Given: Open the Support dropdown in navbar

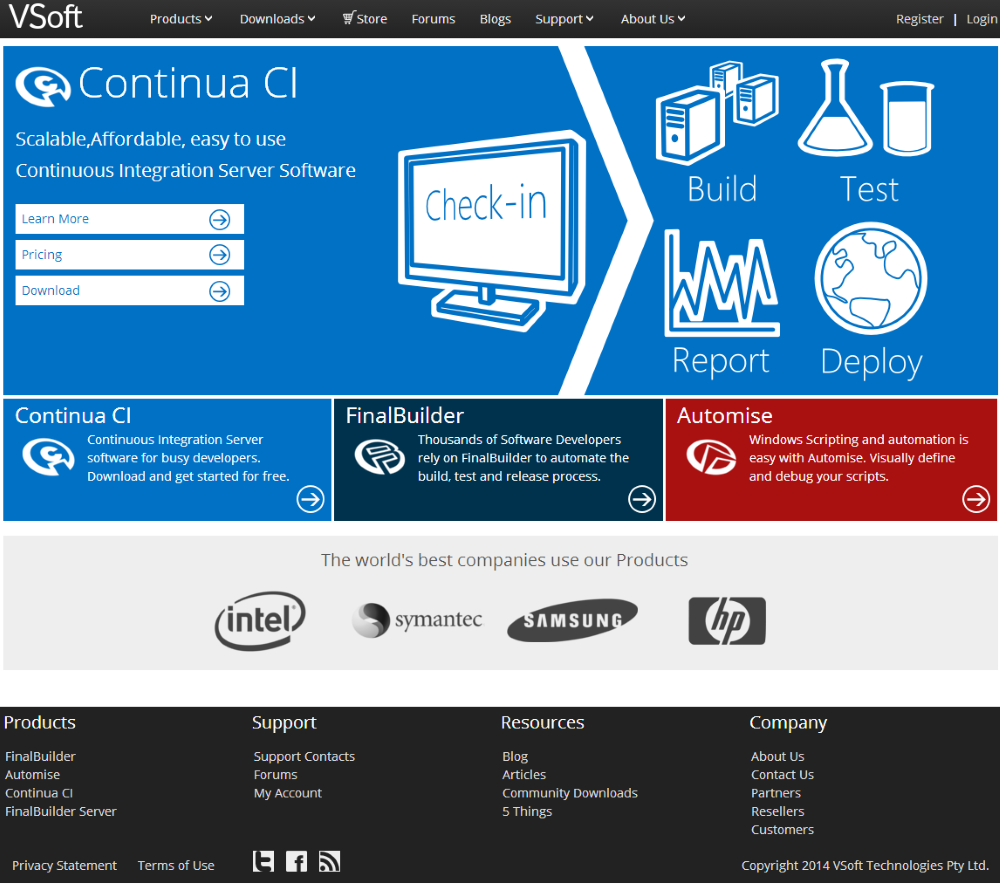Looking at the screenshot, I should [564, 19].
